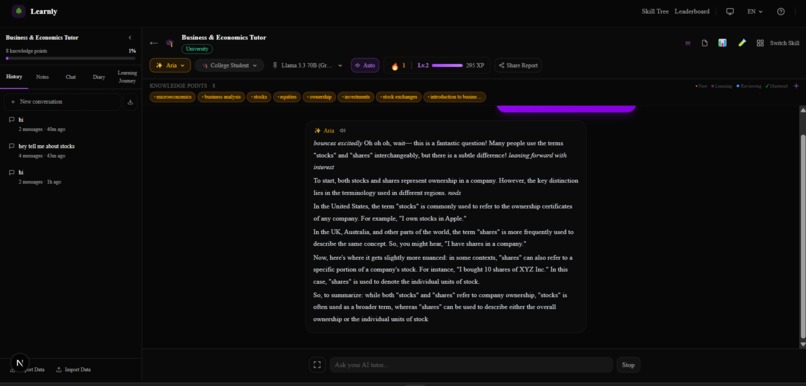
Task: Click the share icon in Share Report
Action: 502,66
